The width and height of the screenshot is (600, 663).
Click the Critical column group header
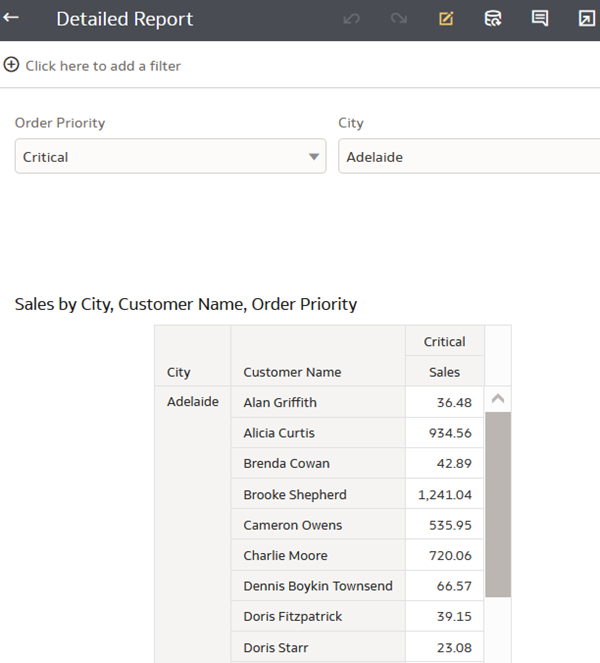pyautogui.click(x=444, y=341)
